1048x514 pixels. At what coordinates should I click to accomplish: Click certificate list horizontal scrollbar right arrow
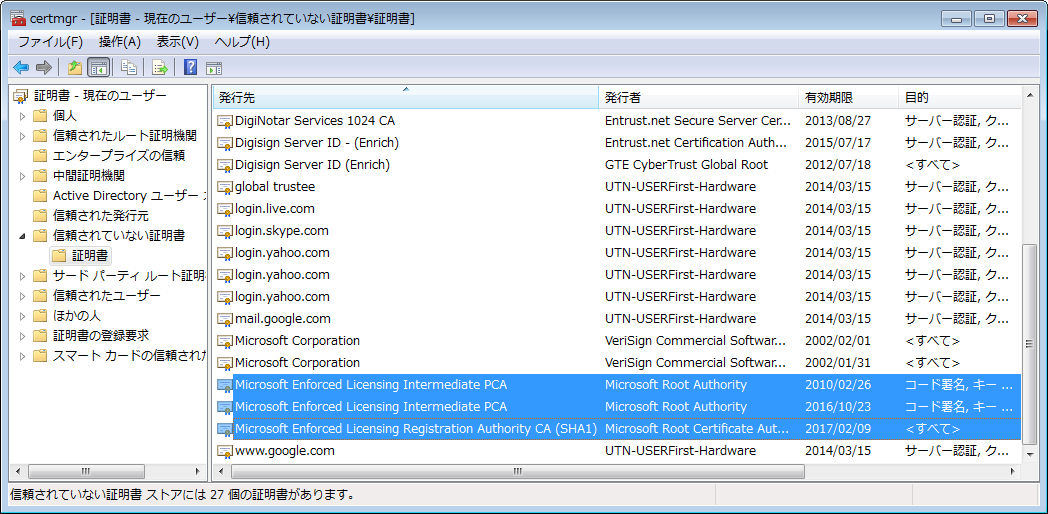pos(1014,471)
